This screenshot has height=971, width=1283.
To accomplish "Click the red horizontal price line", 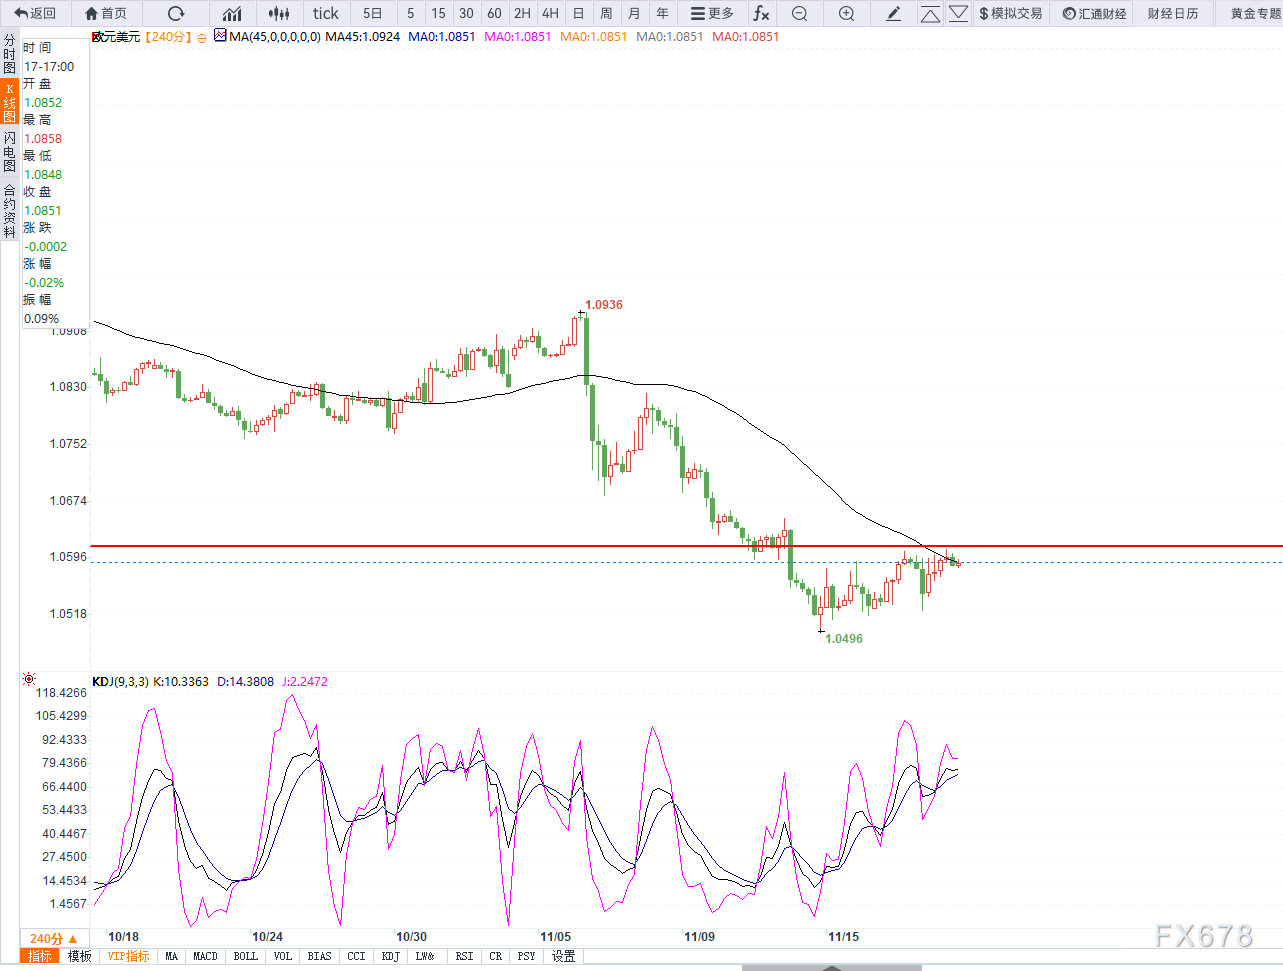I will click(x=686, y=546).
